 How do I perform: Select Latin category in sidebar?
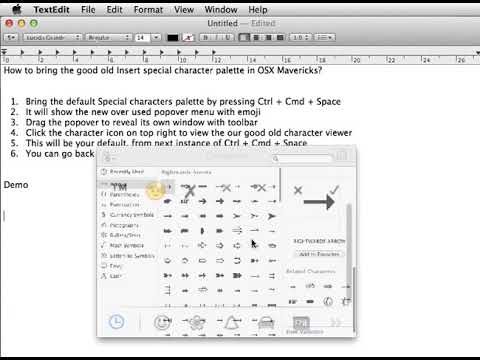(112, 276)
